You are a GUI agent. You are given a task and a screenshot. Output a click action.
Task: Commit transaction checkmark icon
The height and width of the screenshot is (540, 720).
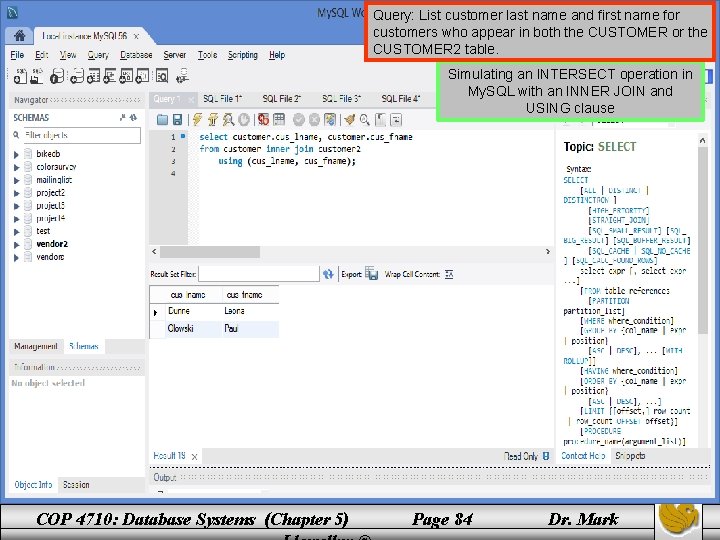298,120
